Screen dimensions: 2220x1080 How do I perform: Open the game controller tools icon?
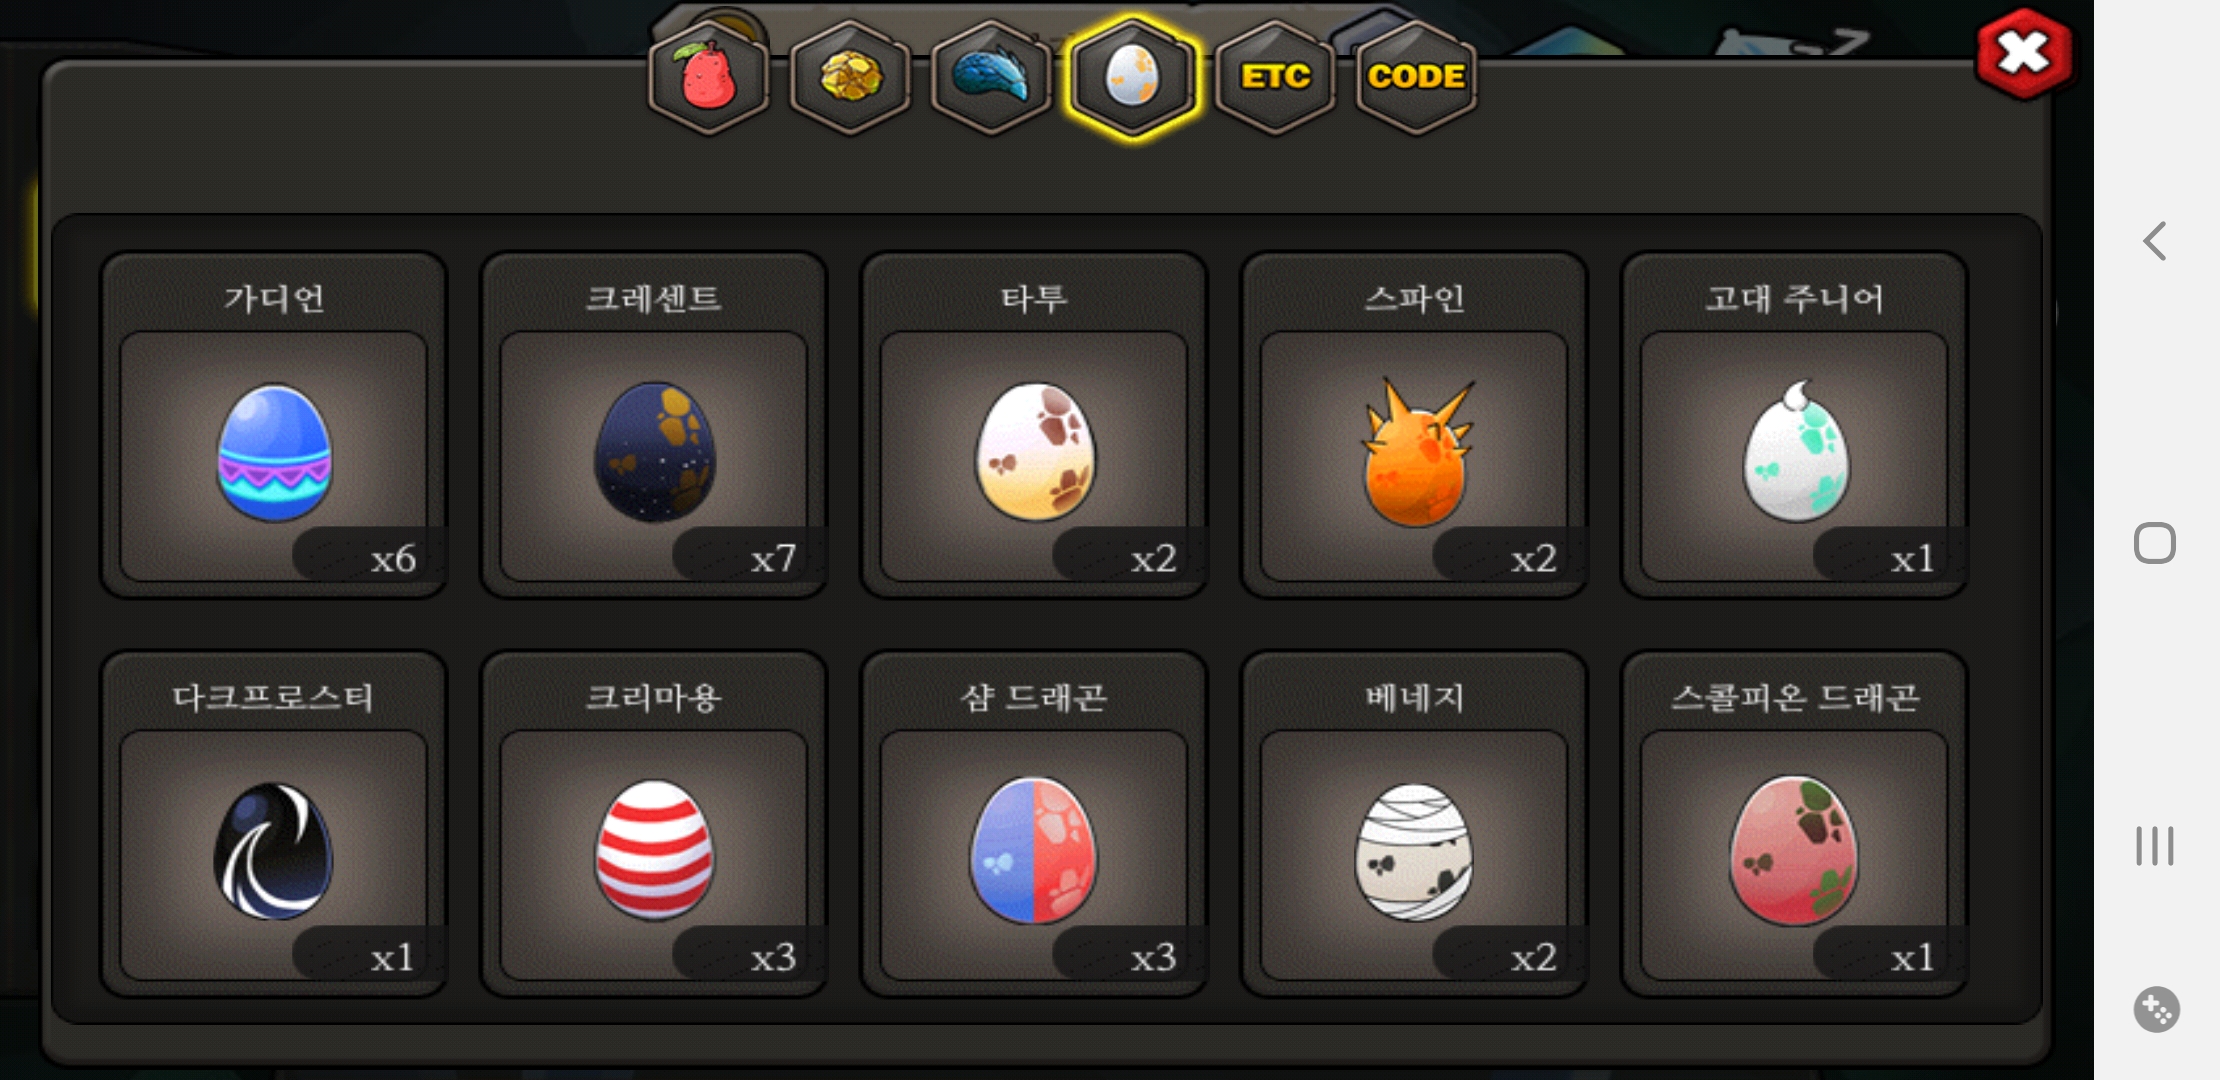point(2156,1009)
